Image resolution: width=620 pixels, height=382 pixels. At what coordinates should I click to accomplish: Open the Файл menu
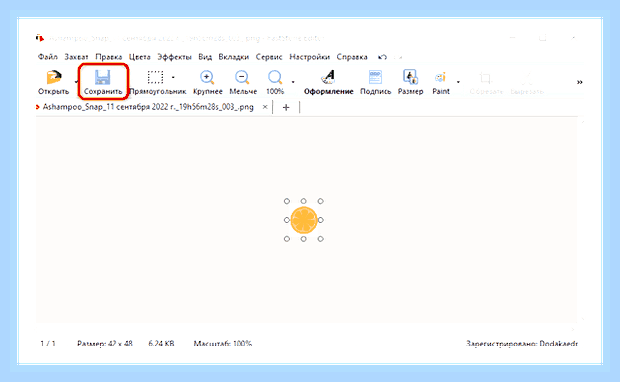pos(47,57)
